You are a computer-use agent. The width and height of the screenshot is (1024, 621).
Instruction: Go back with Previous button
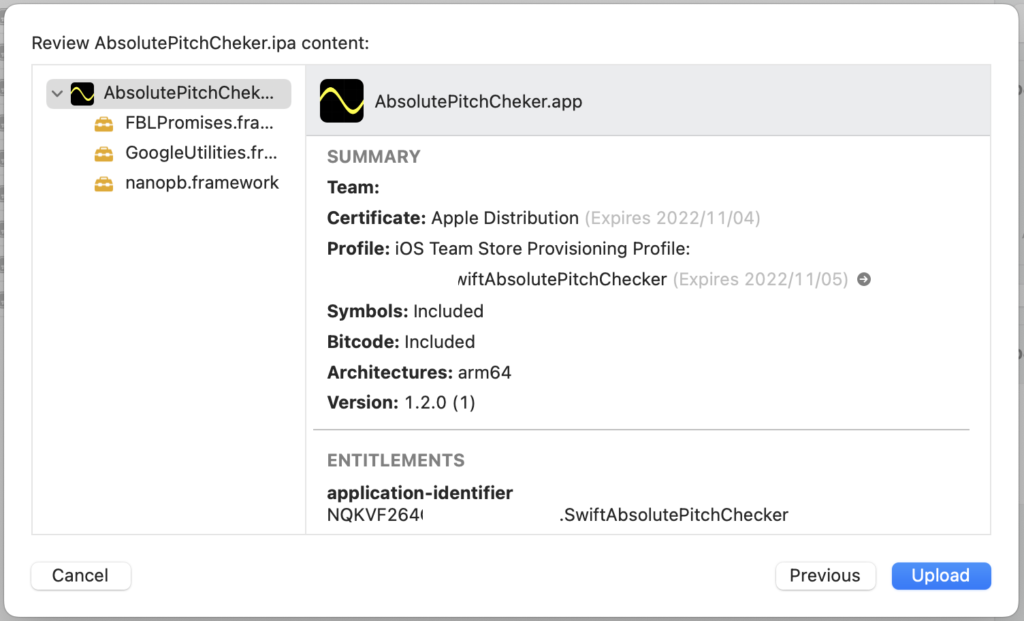(x=825, y=575)
